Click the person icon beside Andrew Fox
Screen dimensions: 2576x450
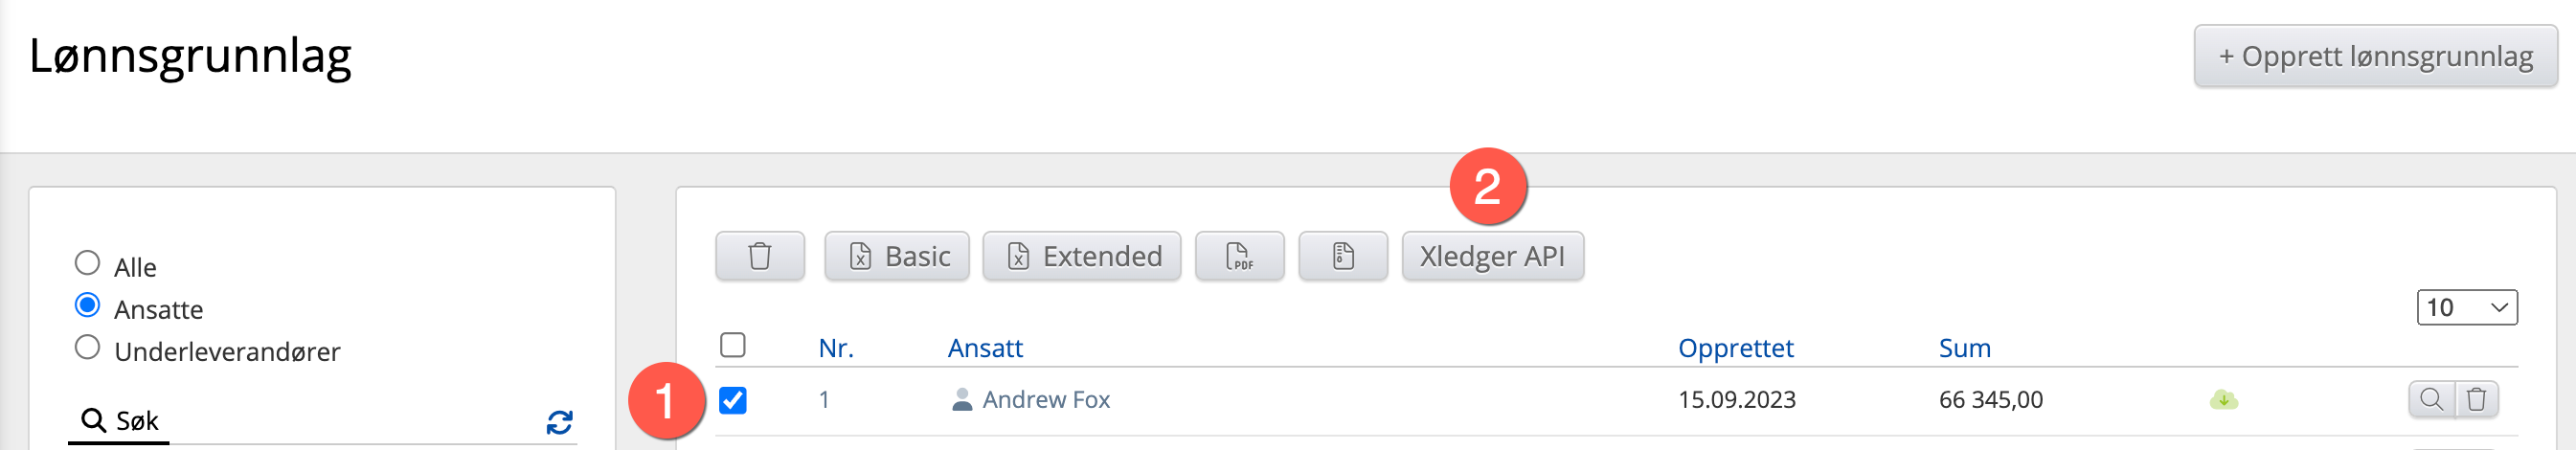[x=961, y=400]
